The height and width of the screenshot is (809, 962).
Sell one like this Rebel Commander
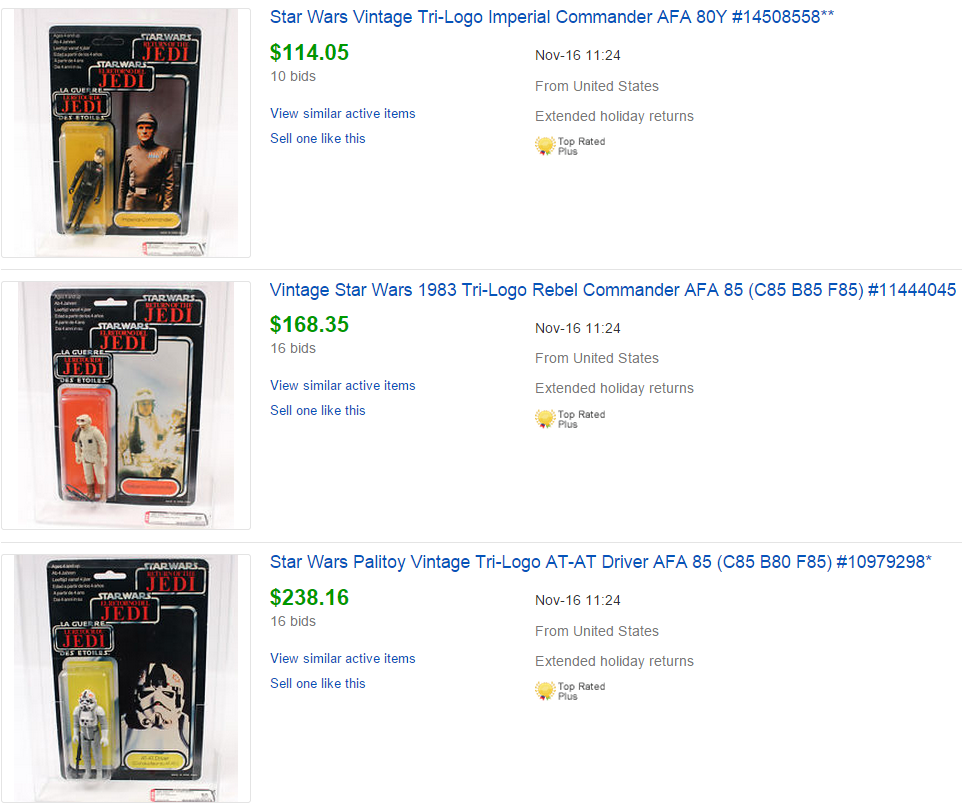(x=317, y=410)
